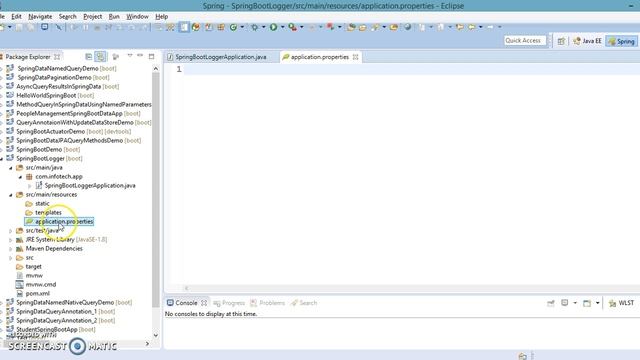Open the Project menu
Screen dimensions: 640x360
(93, 16)
